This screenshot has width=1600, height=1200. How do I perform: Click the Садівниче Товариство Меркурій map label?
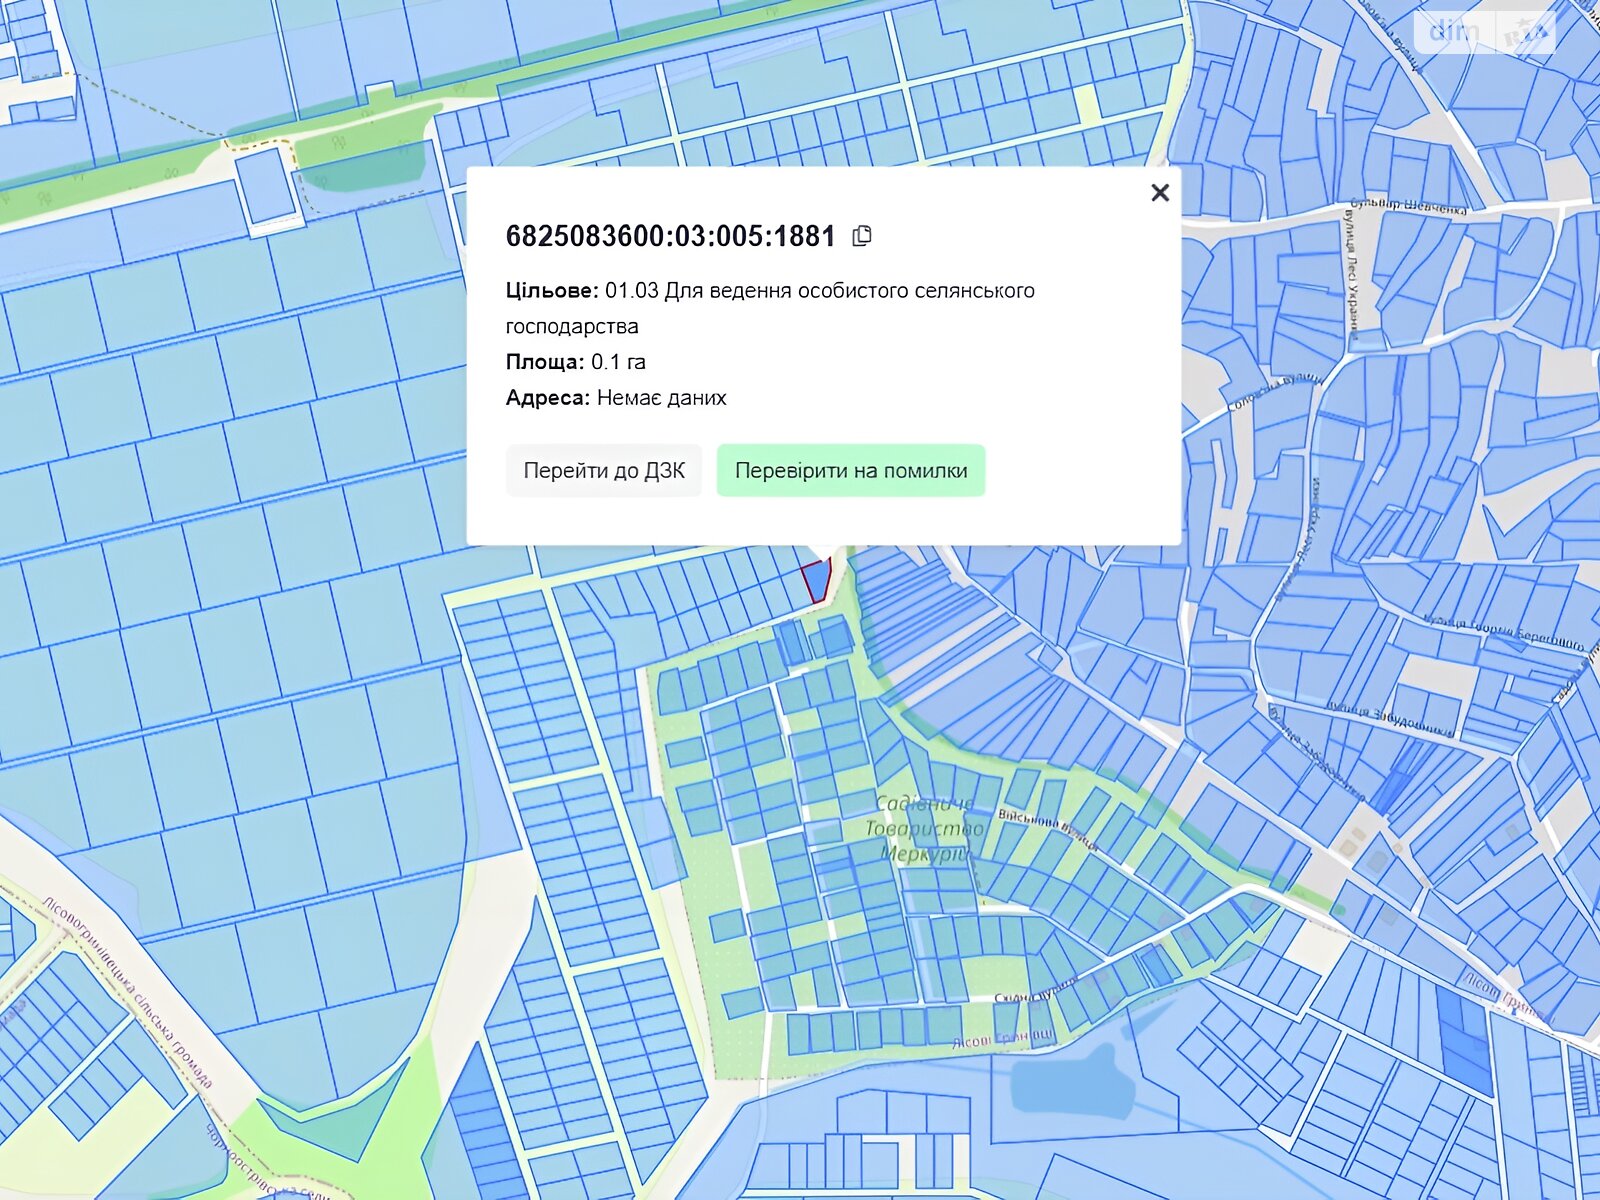click(924, 829)
